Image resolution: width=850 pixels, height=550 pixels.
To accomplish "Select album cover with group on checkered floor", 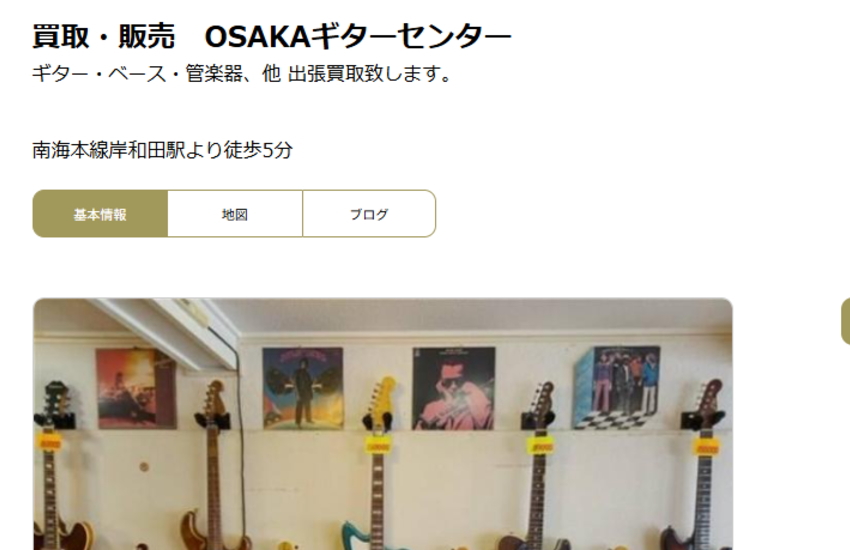I will coord(617,387).
